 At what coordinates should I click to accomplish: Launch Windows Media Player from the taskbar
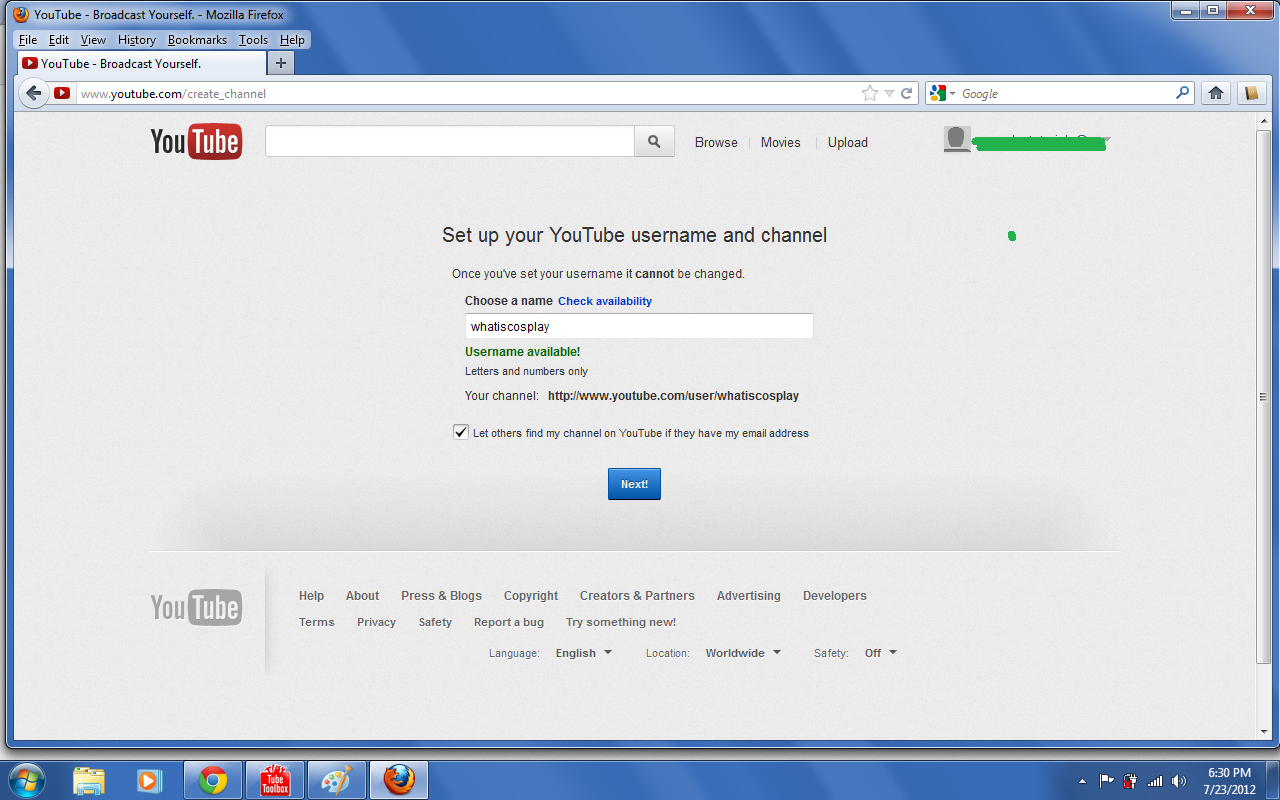(x=149, y=780)
